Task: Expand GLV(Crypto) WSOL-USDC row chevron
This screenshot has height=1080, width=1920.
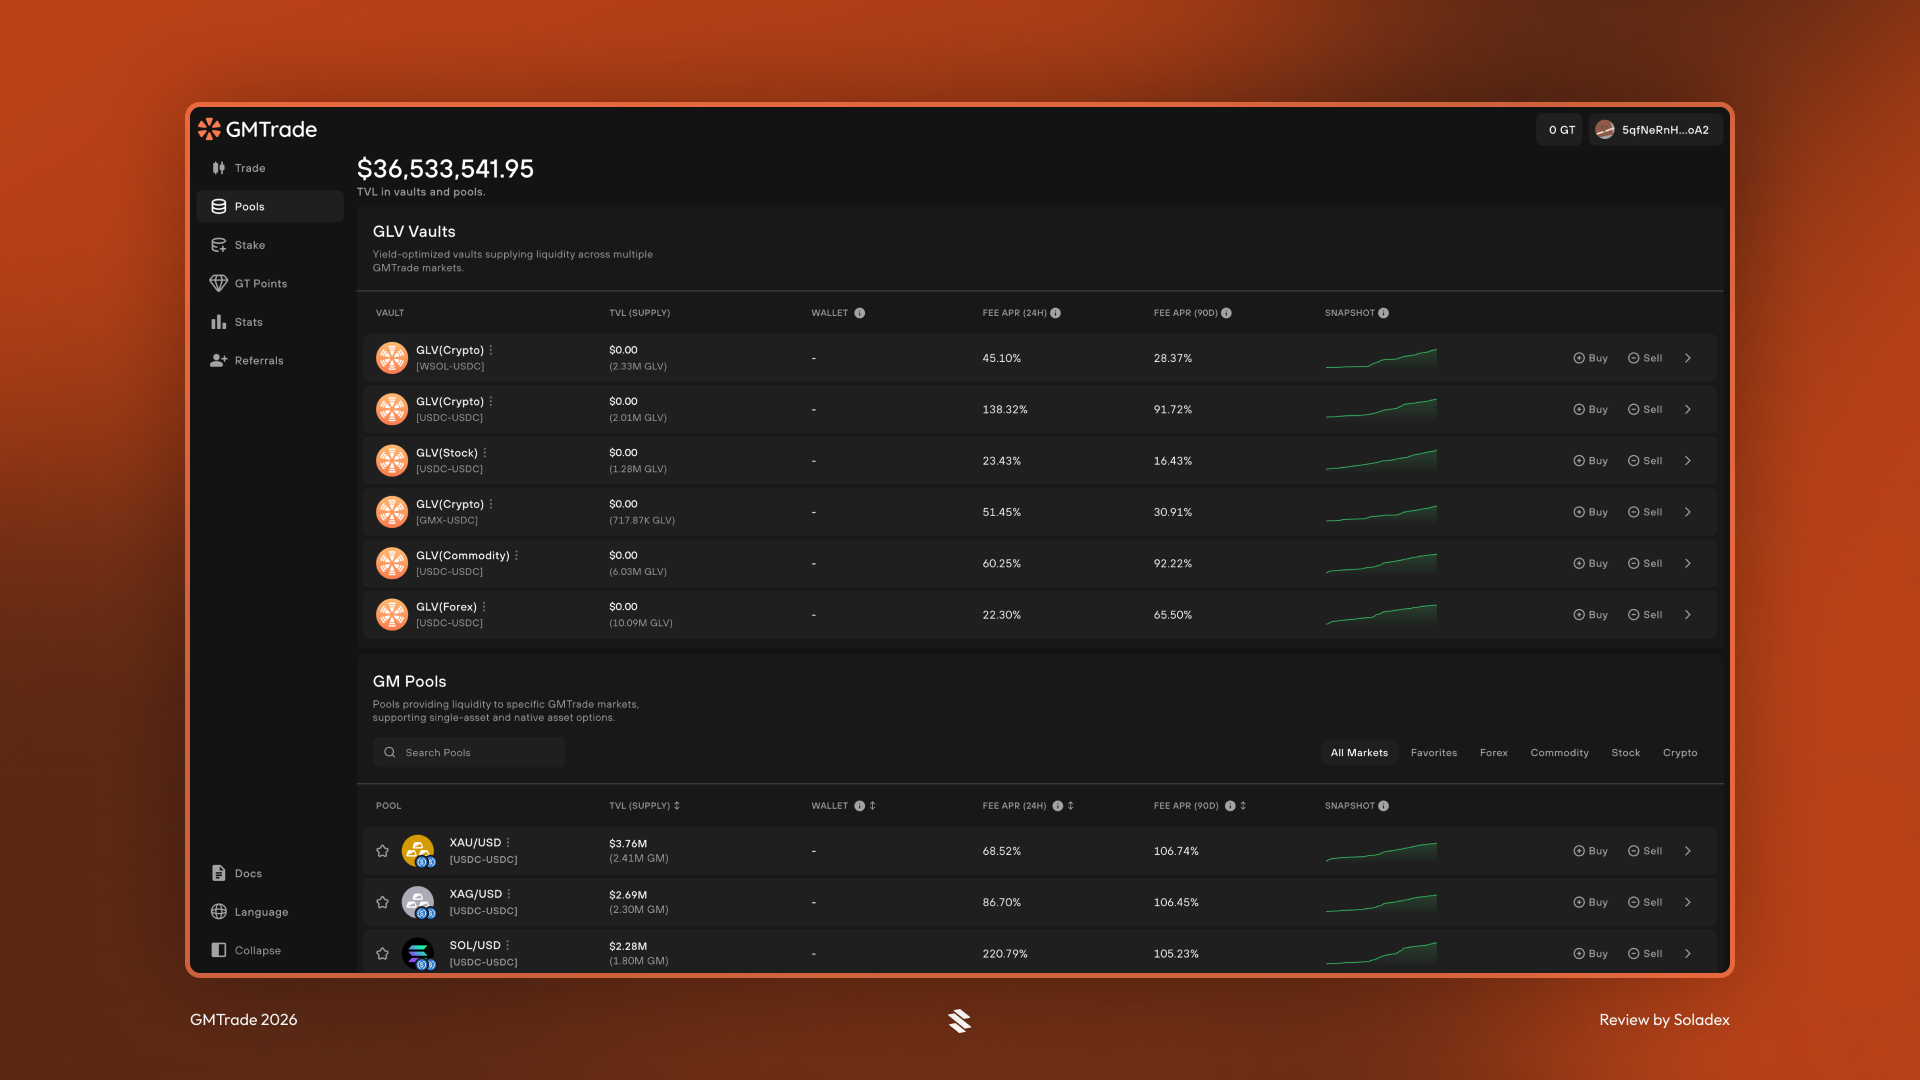Action: pyautogui.click(x=1688, y=358)
